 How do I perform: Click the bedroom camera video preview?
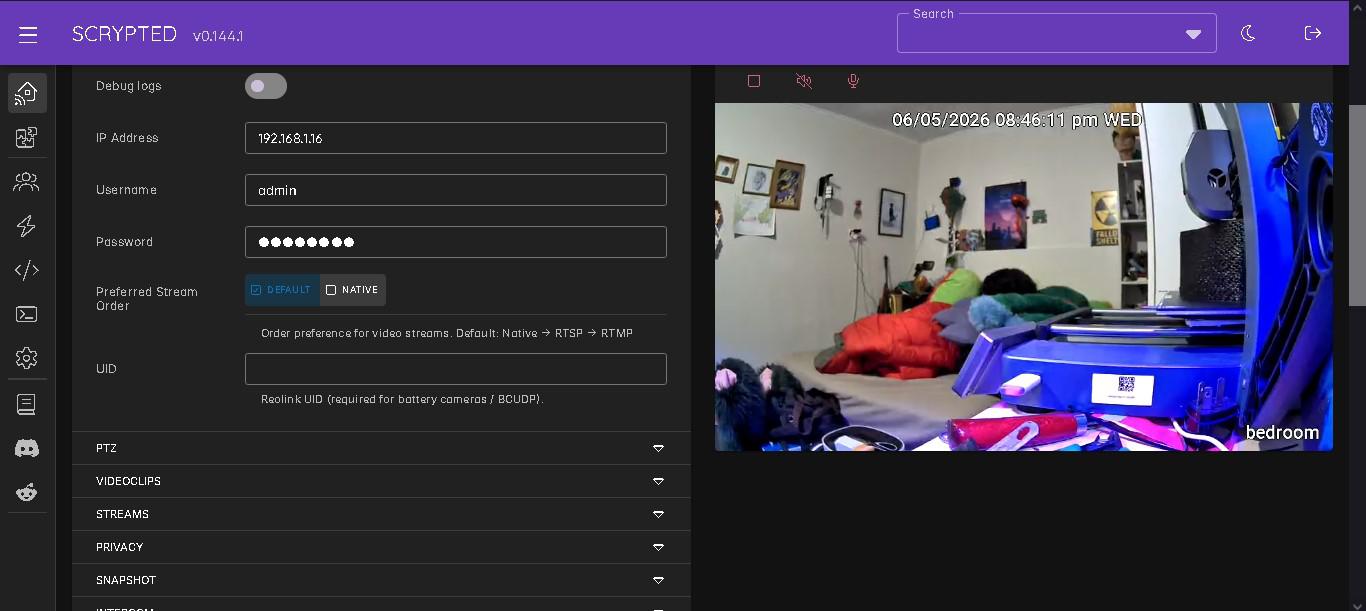(1023, 277)
